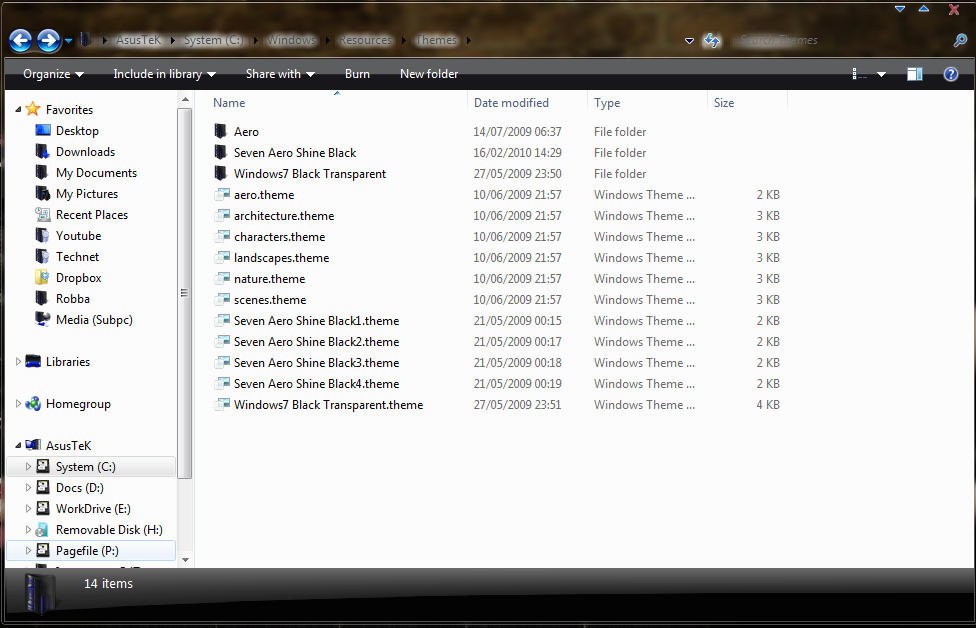Screen dimensions: 976x628
Task: Select Pagefile (P:) drive
Action: tap(91, 551)
